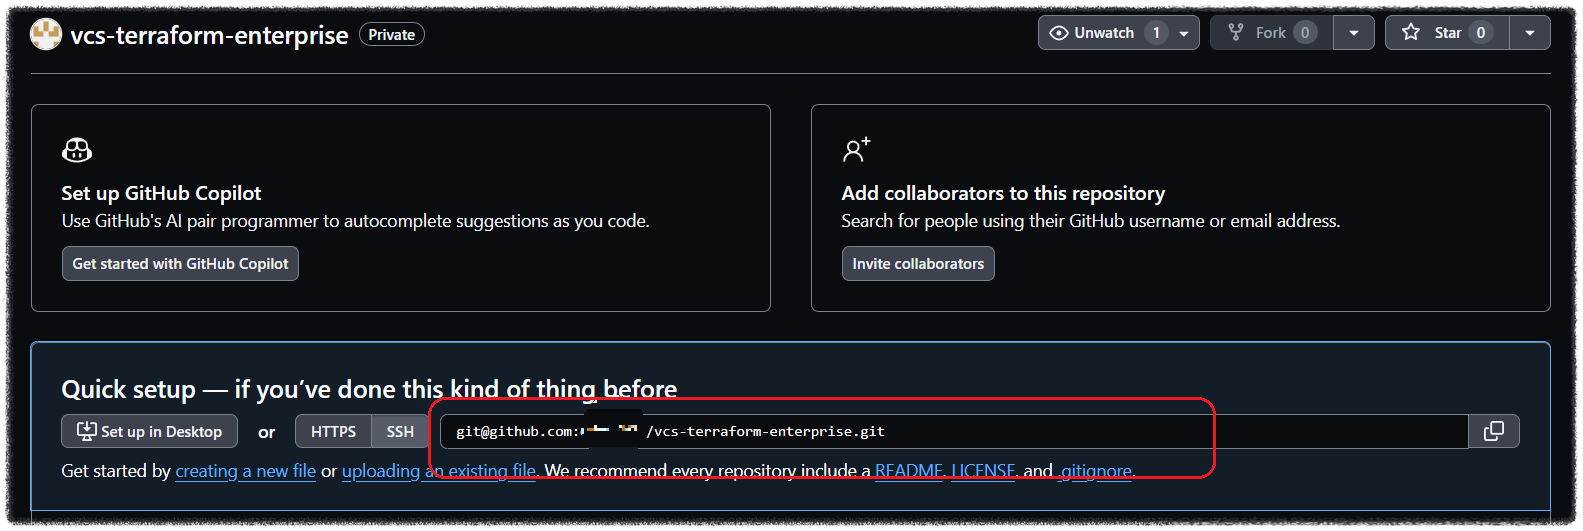This screenshot has width=1583, height=531.
Task: Expand the Fork options dropdown arrow
Action: click(1354, 33)
